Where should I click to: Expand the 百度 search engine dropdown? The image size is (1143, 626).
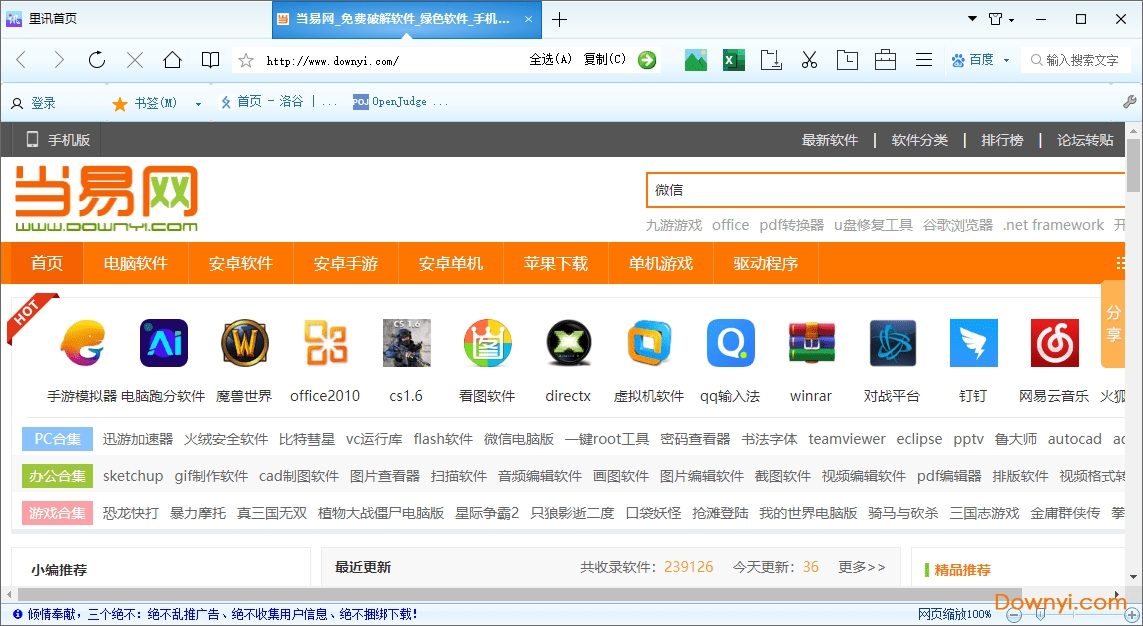coord(1006,60)
